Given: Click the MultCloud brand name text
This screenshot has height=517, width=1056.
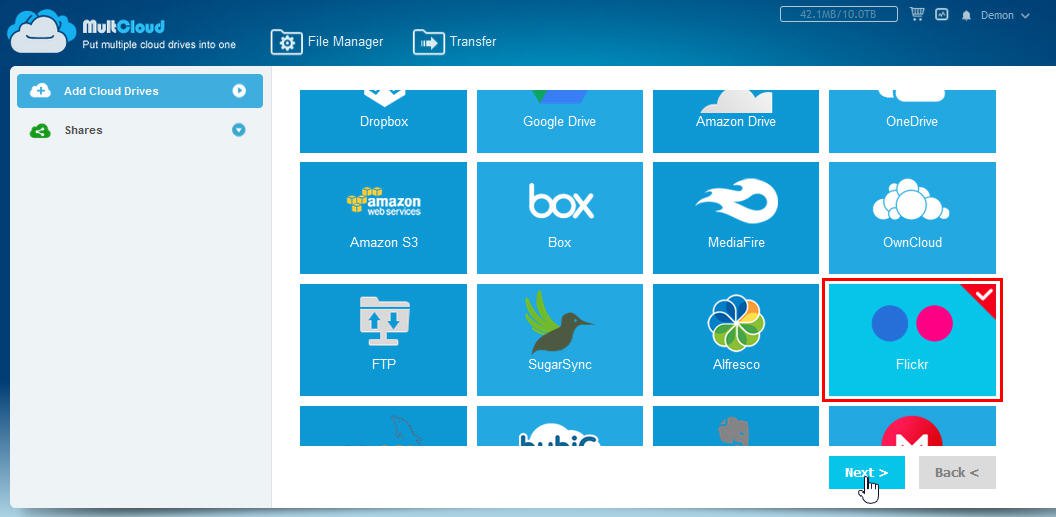Looking at the screenshot, I should 123,27.
